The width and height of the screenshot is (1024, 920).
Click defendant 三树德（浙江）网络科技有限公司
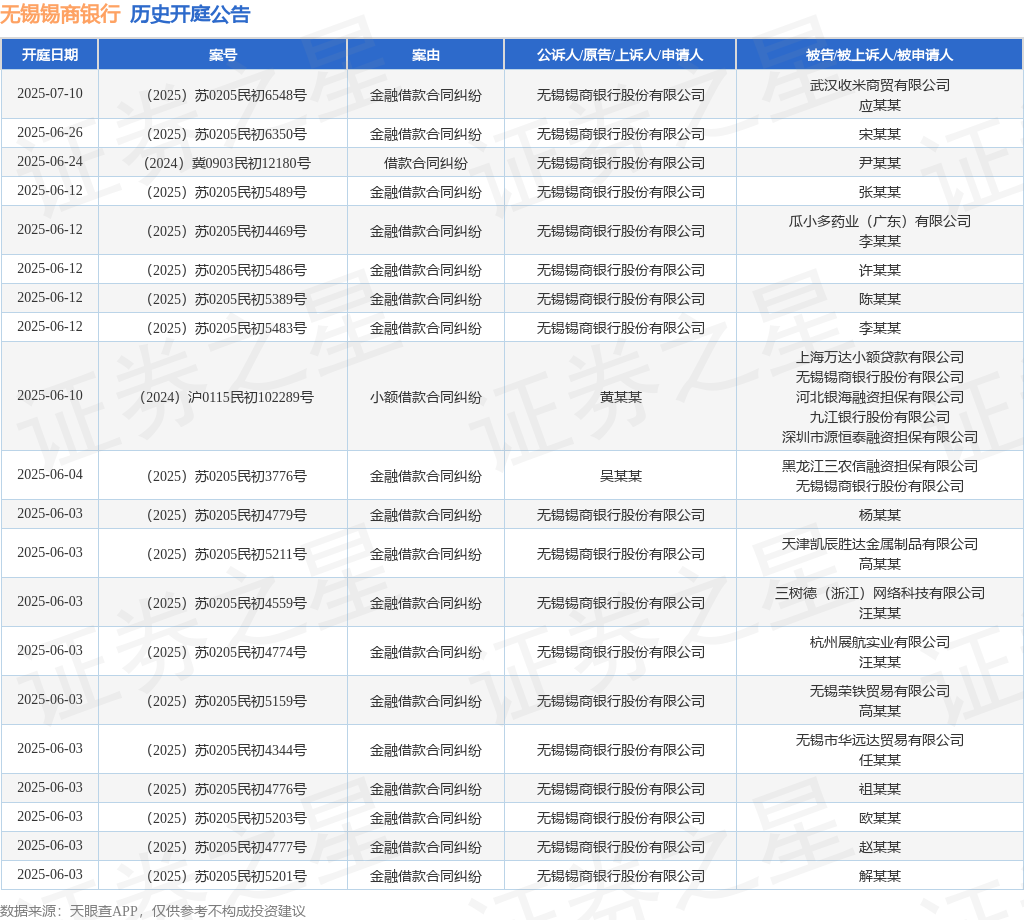point(880,593)
